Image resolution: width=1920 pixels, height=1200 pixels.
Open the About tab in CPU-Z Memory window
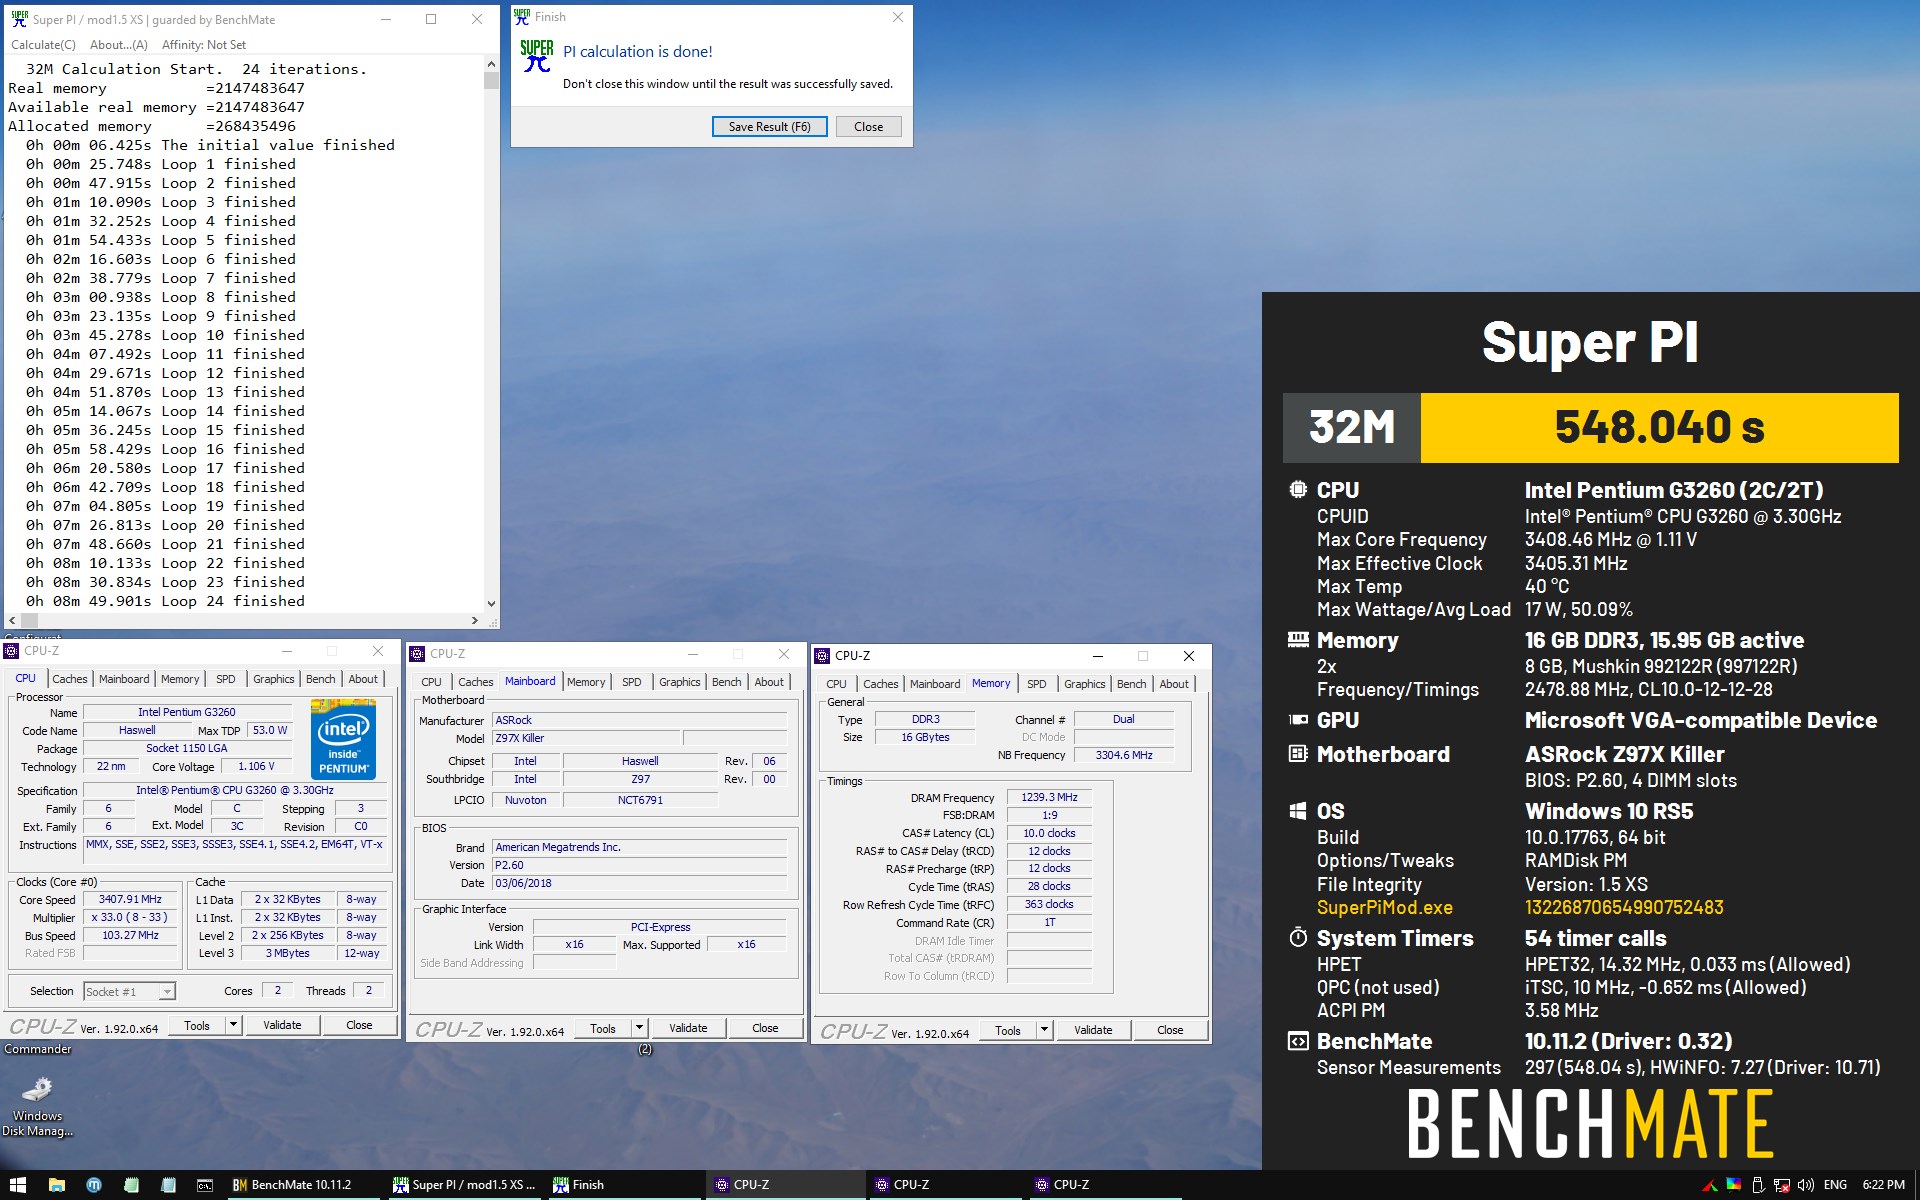(x=1174, y=684)
